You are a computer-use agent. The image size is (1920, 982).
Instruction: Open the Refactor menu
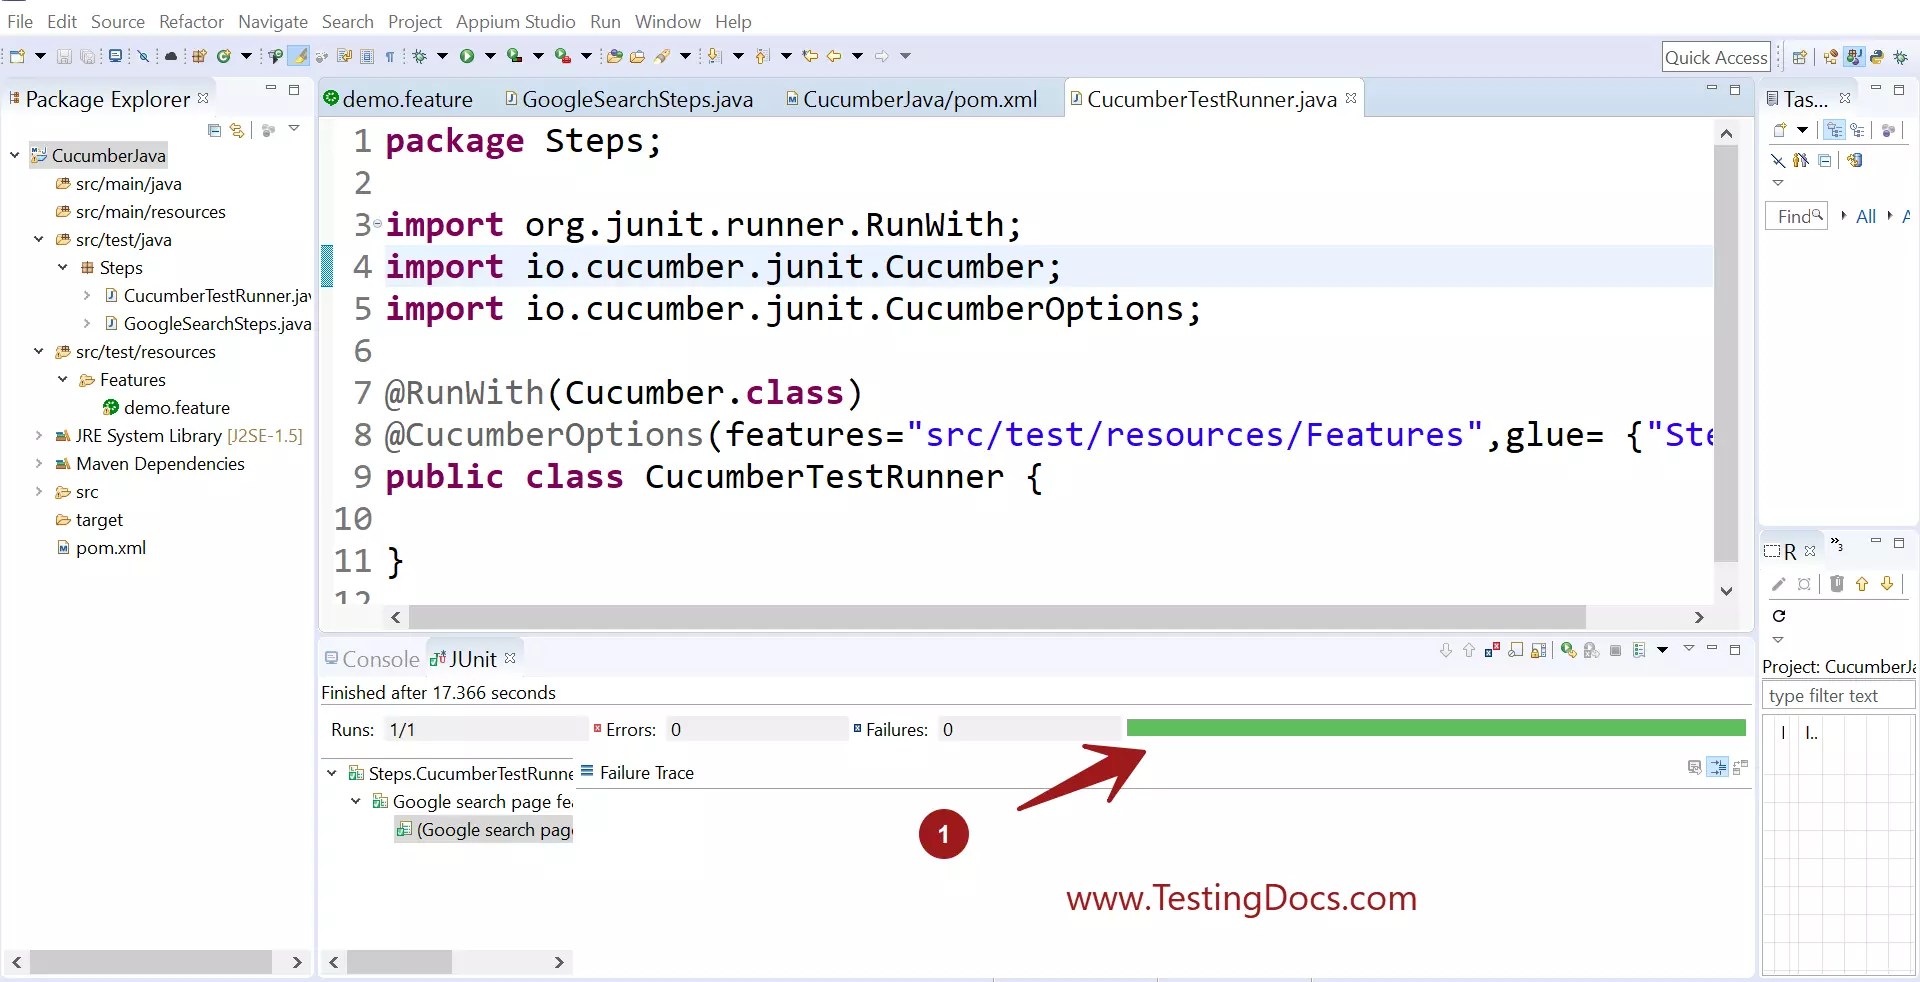pos(190,21)
